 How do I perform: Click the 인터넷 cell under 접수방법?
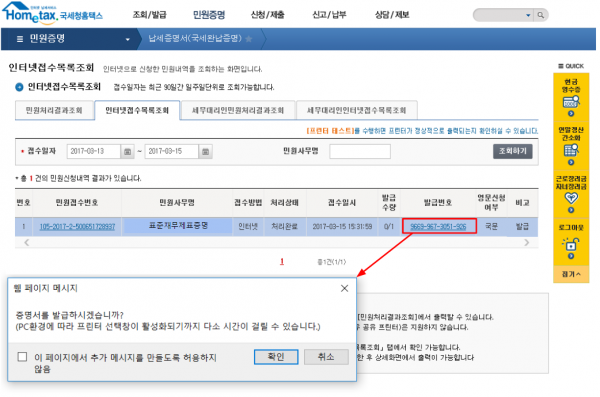(x=248, y=226)
